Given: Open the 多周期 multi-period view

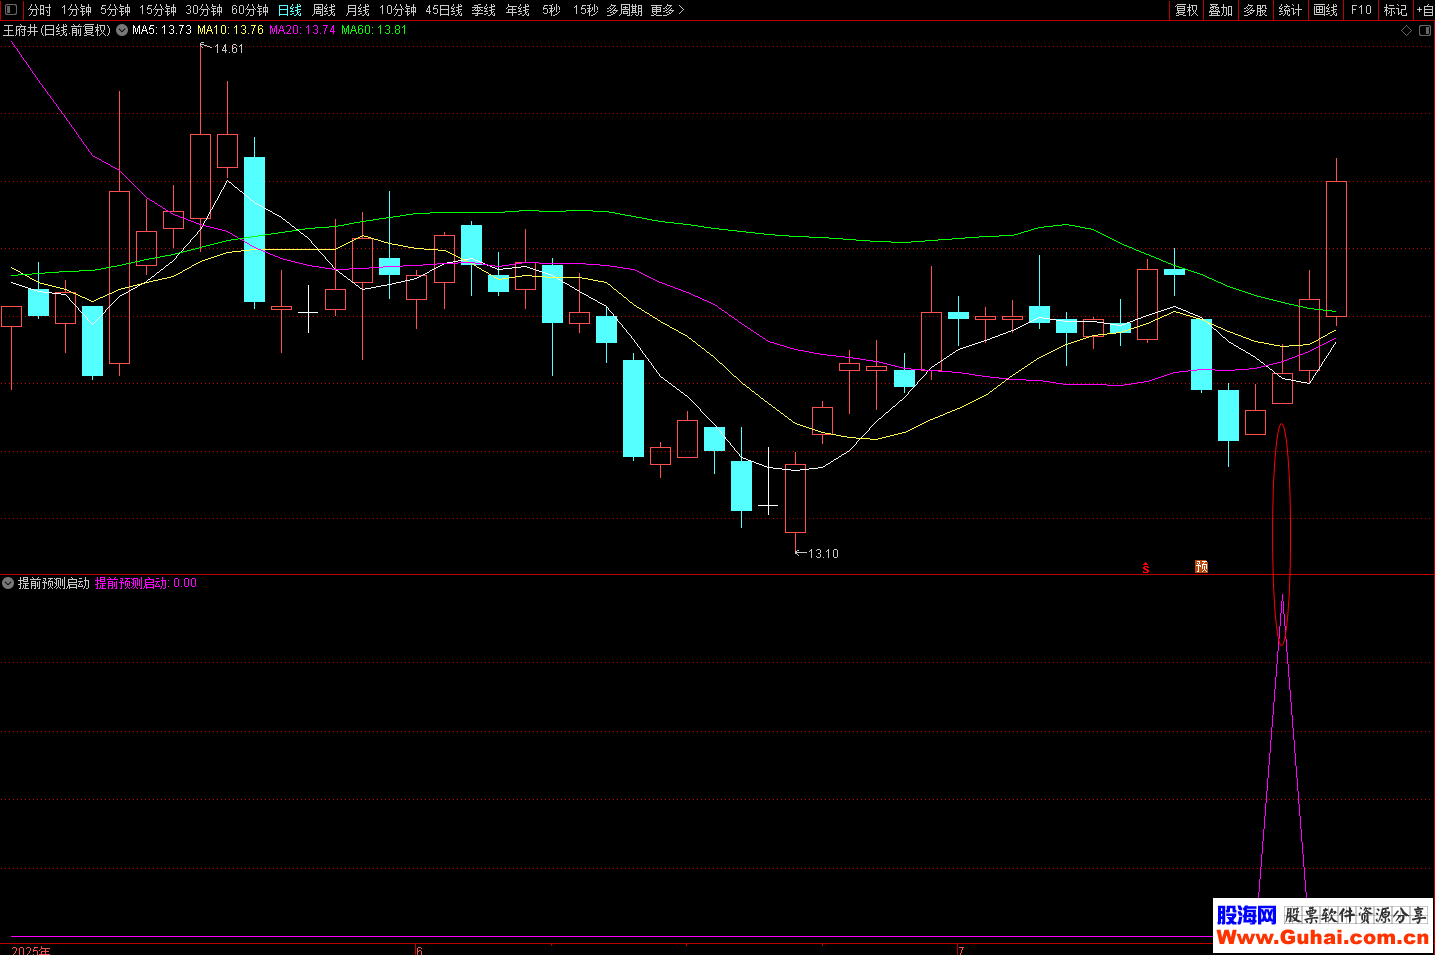Looking at the screenshot, I should 624,10.
